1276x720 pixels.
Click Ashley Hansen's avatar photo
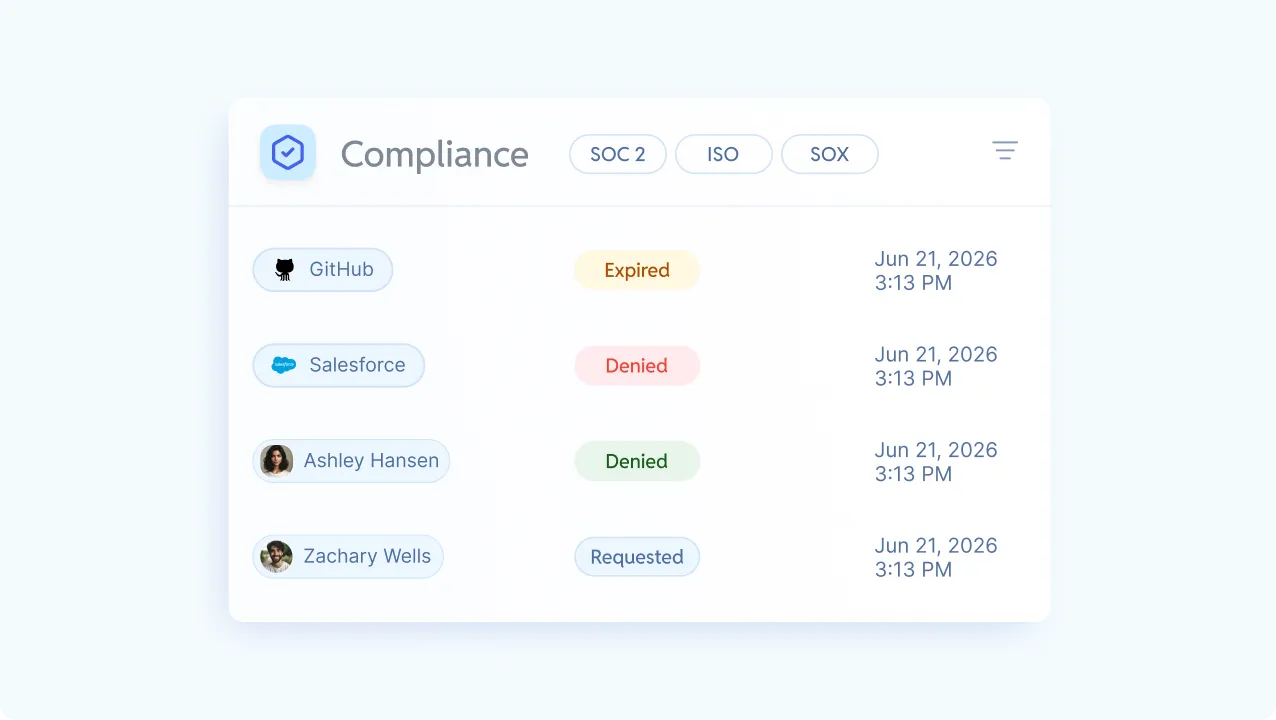(x=276, y=461)
